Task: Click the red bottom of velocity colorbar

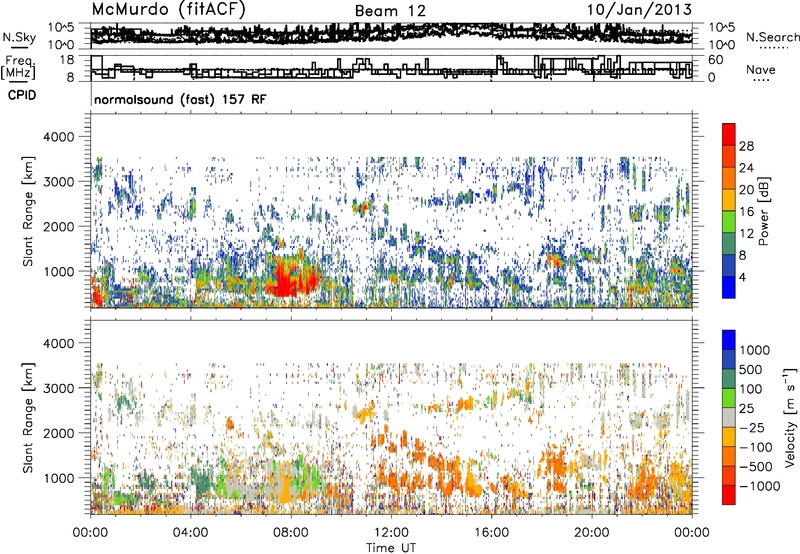Action: click(729, 495)
